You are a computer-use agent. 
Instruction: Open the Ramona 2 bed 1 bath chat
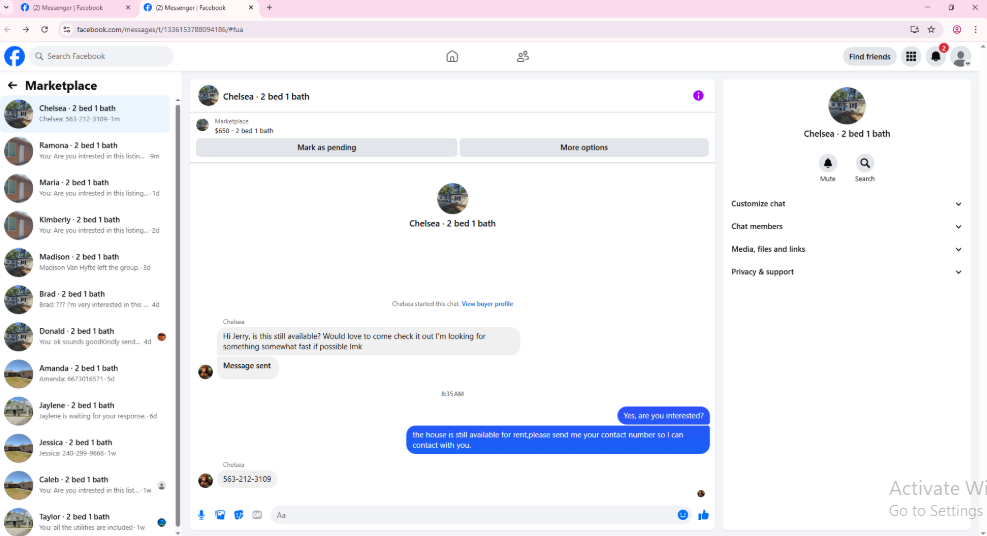(86, 150)
